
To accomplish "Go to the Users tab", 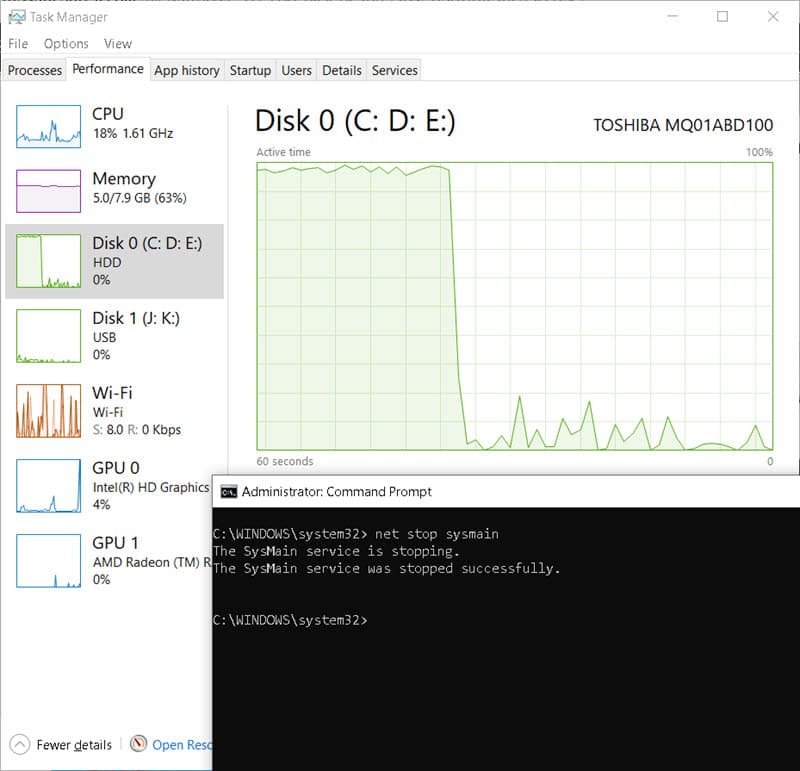I will click(296, 70).
